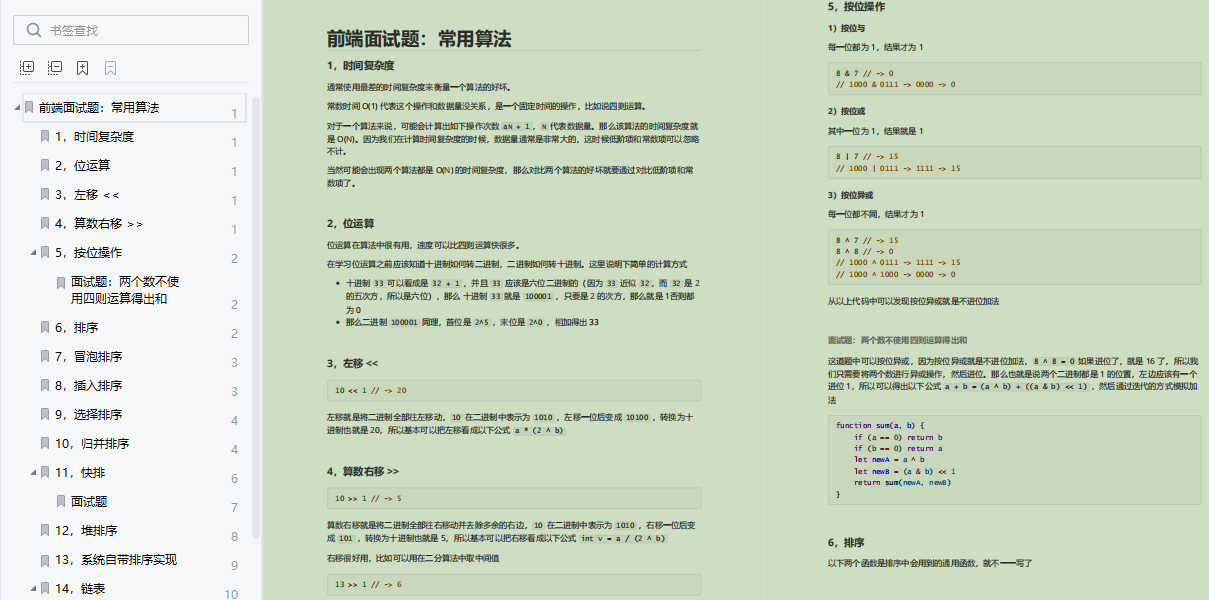Viewport: 1209px width, 600px height.
Task: Click bookmark icon beside 前端面试题：常用算法
Action: 29,108
